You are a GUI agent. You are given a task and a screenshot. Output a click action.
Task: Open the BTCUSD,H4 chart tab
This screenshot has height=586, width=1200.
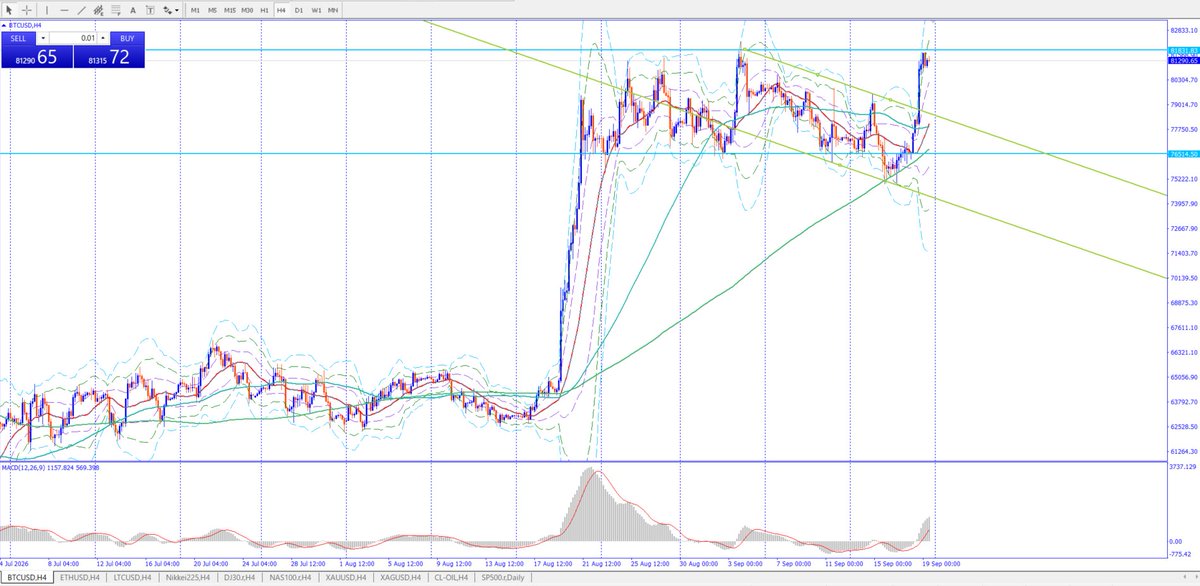pos(27,578)
